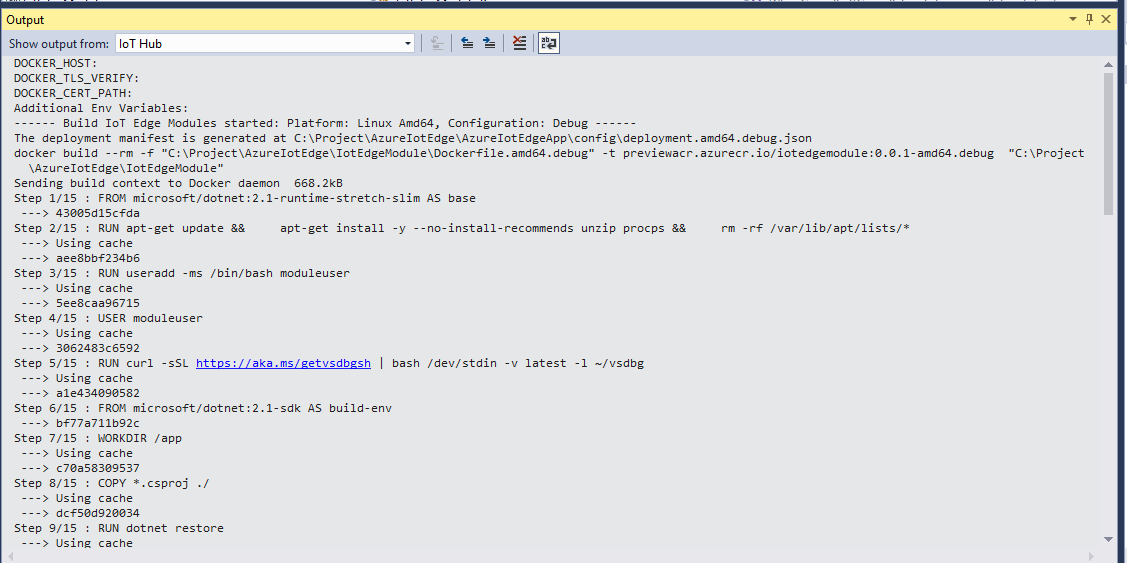Click the Sending build context to Docker line
This screenshot has width=1127, height=563.
pyautogui.click(x=178, y=183)
